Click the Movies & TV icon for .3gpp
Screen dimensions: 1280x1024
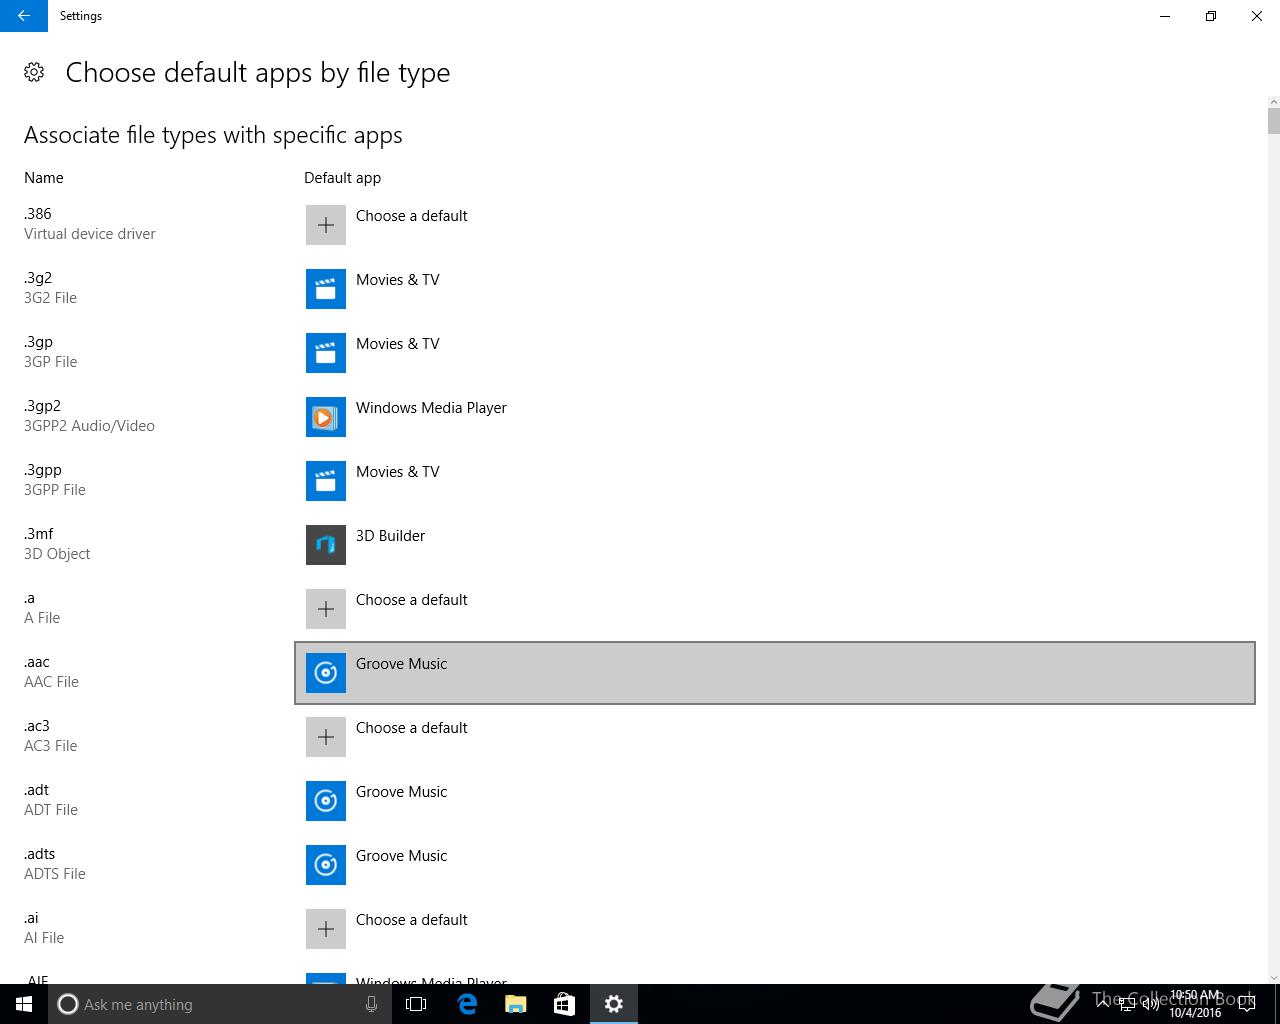326,481
